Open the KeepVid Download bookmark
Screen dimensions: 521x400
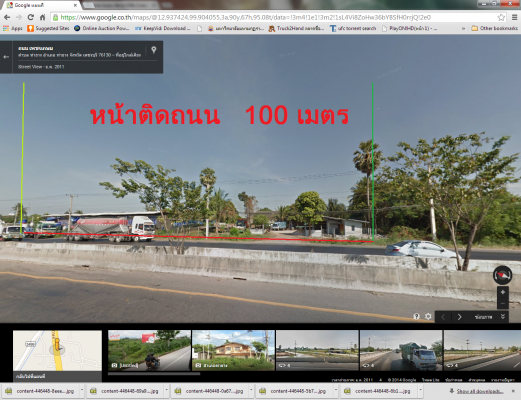(163, 28)
